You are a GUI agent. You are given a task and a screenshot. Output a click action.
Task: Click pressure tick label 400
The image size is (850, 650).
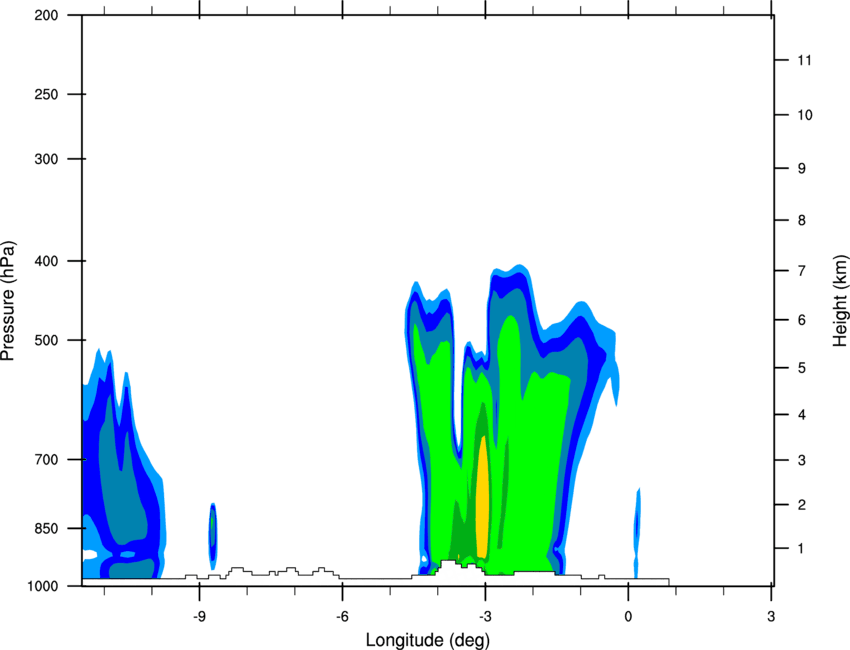pyautogui.click(x=46, y=261)
